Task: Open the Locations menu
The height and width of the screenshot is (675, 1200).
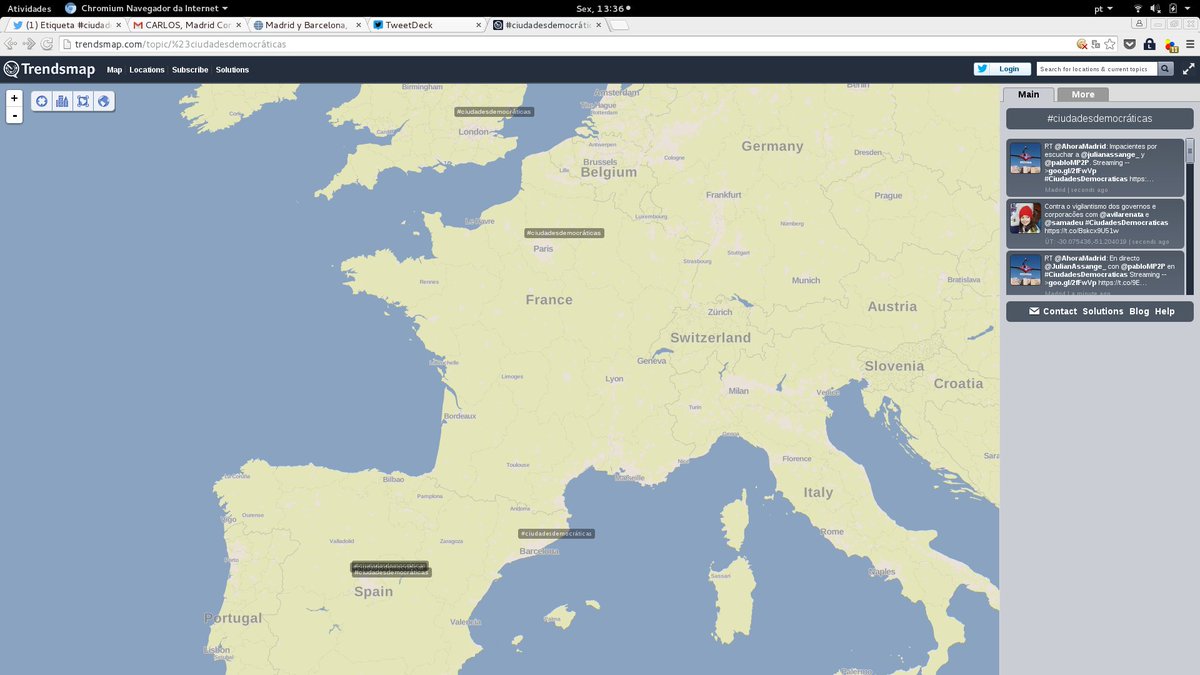Action: coord(147,70)
